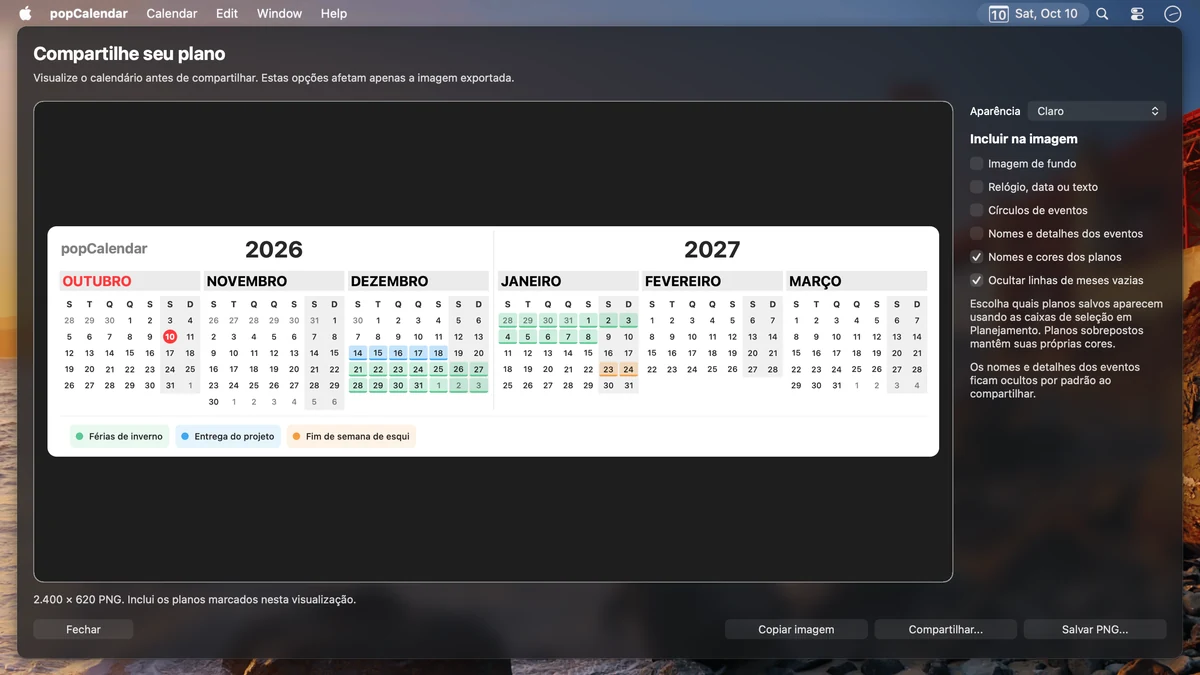Open the Help menu
Screen dimensions: 1200x675
[x=334, y=13]
